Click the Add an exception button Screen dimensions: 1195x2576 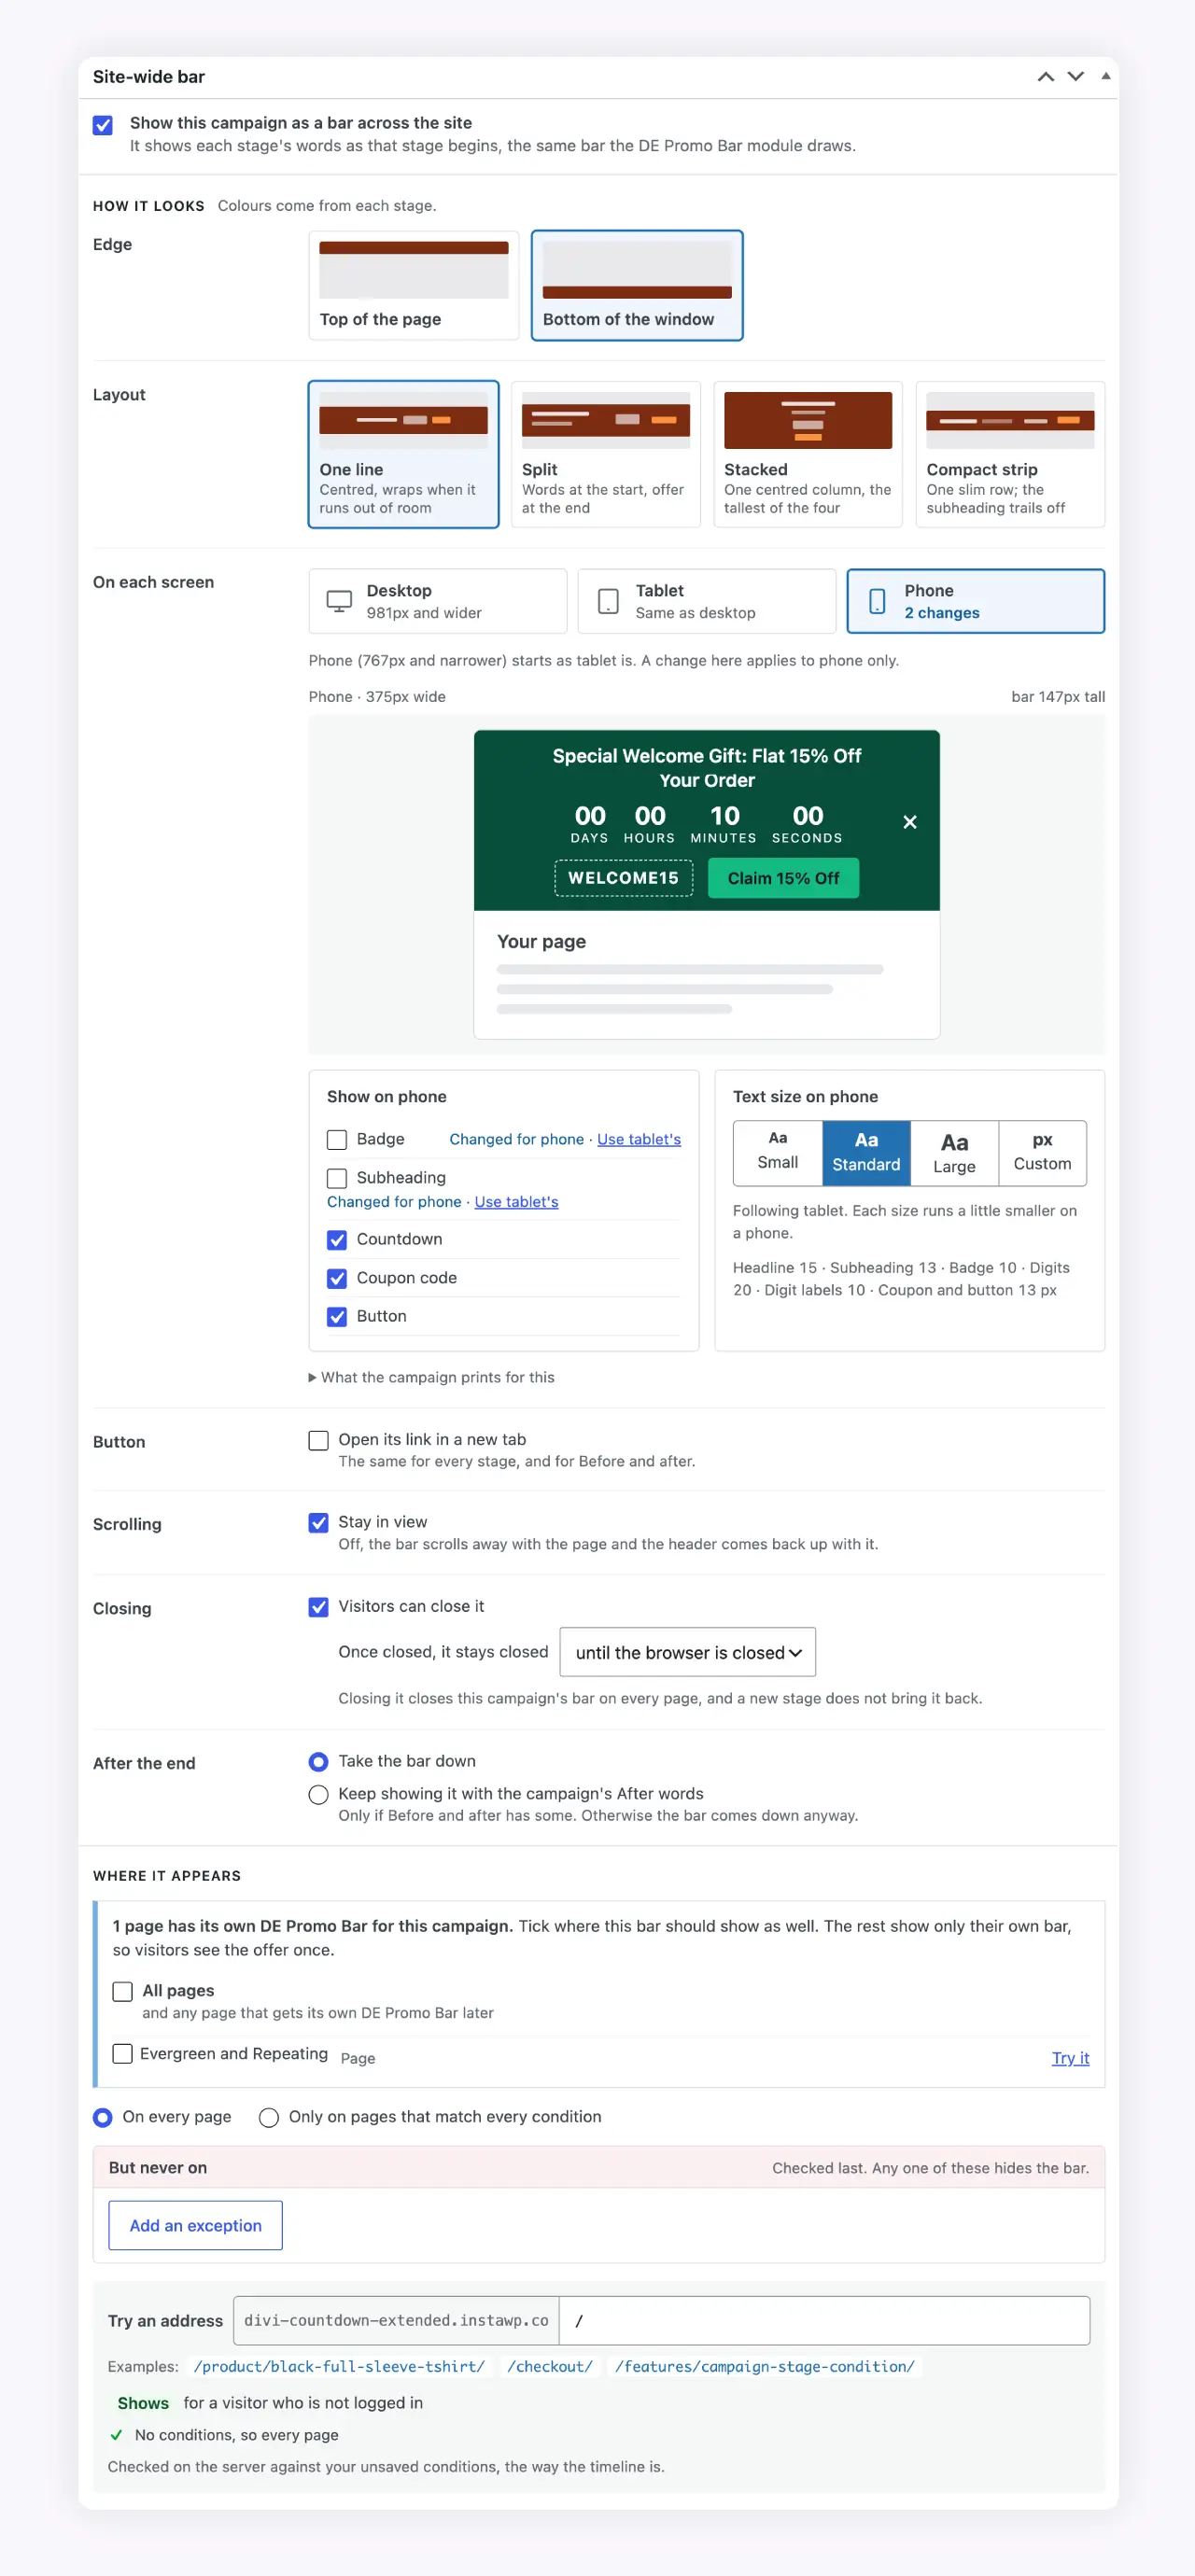(195, 2226)
